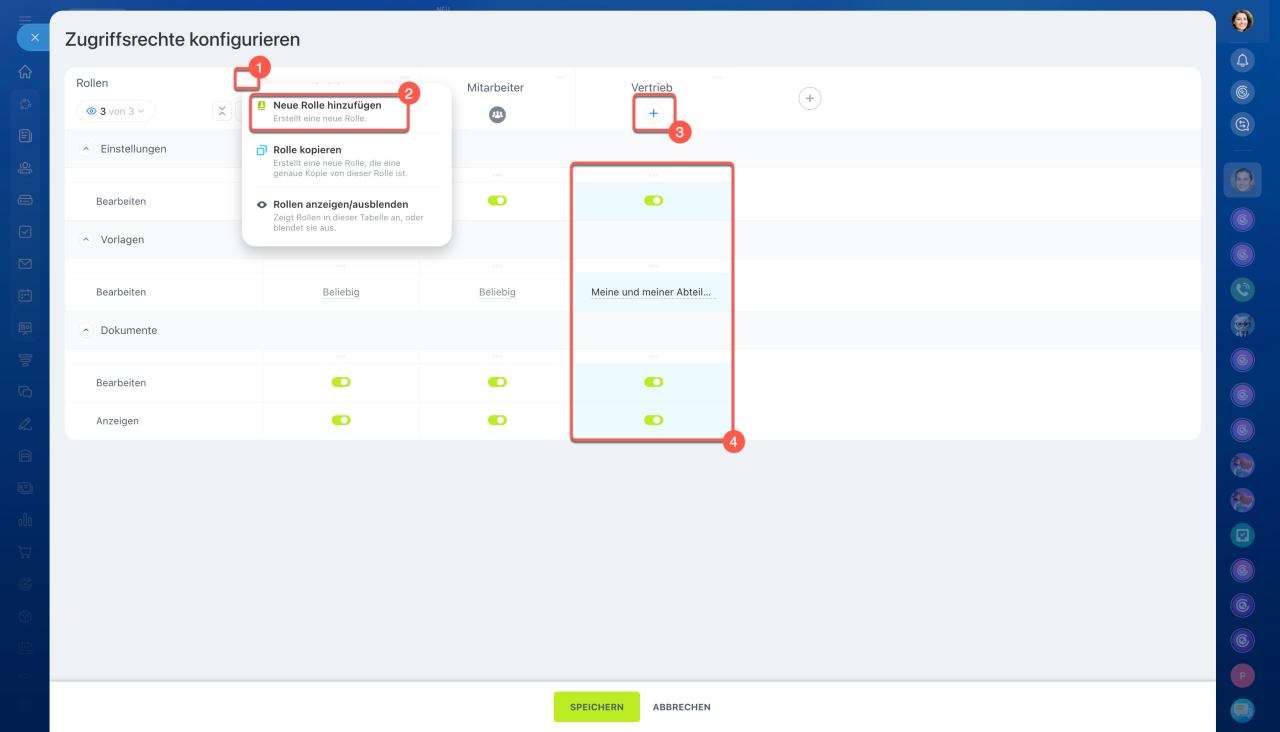Click the Vertrieb role name

(651, 88)
